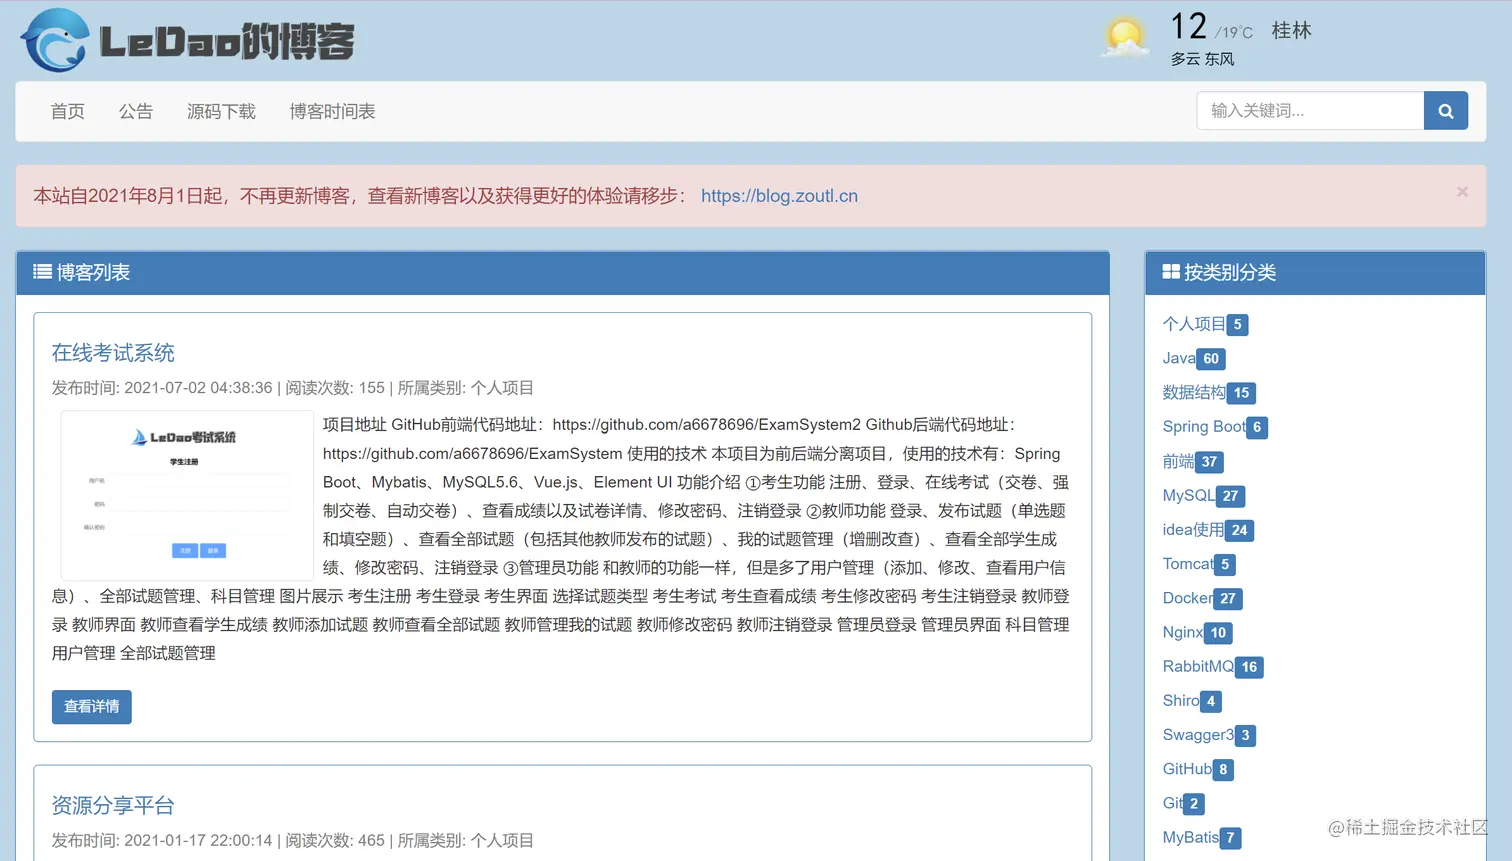Select the Git category
Viewport: 1512px width, 861px height.
[1172, 803]
